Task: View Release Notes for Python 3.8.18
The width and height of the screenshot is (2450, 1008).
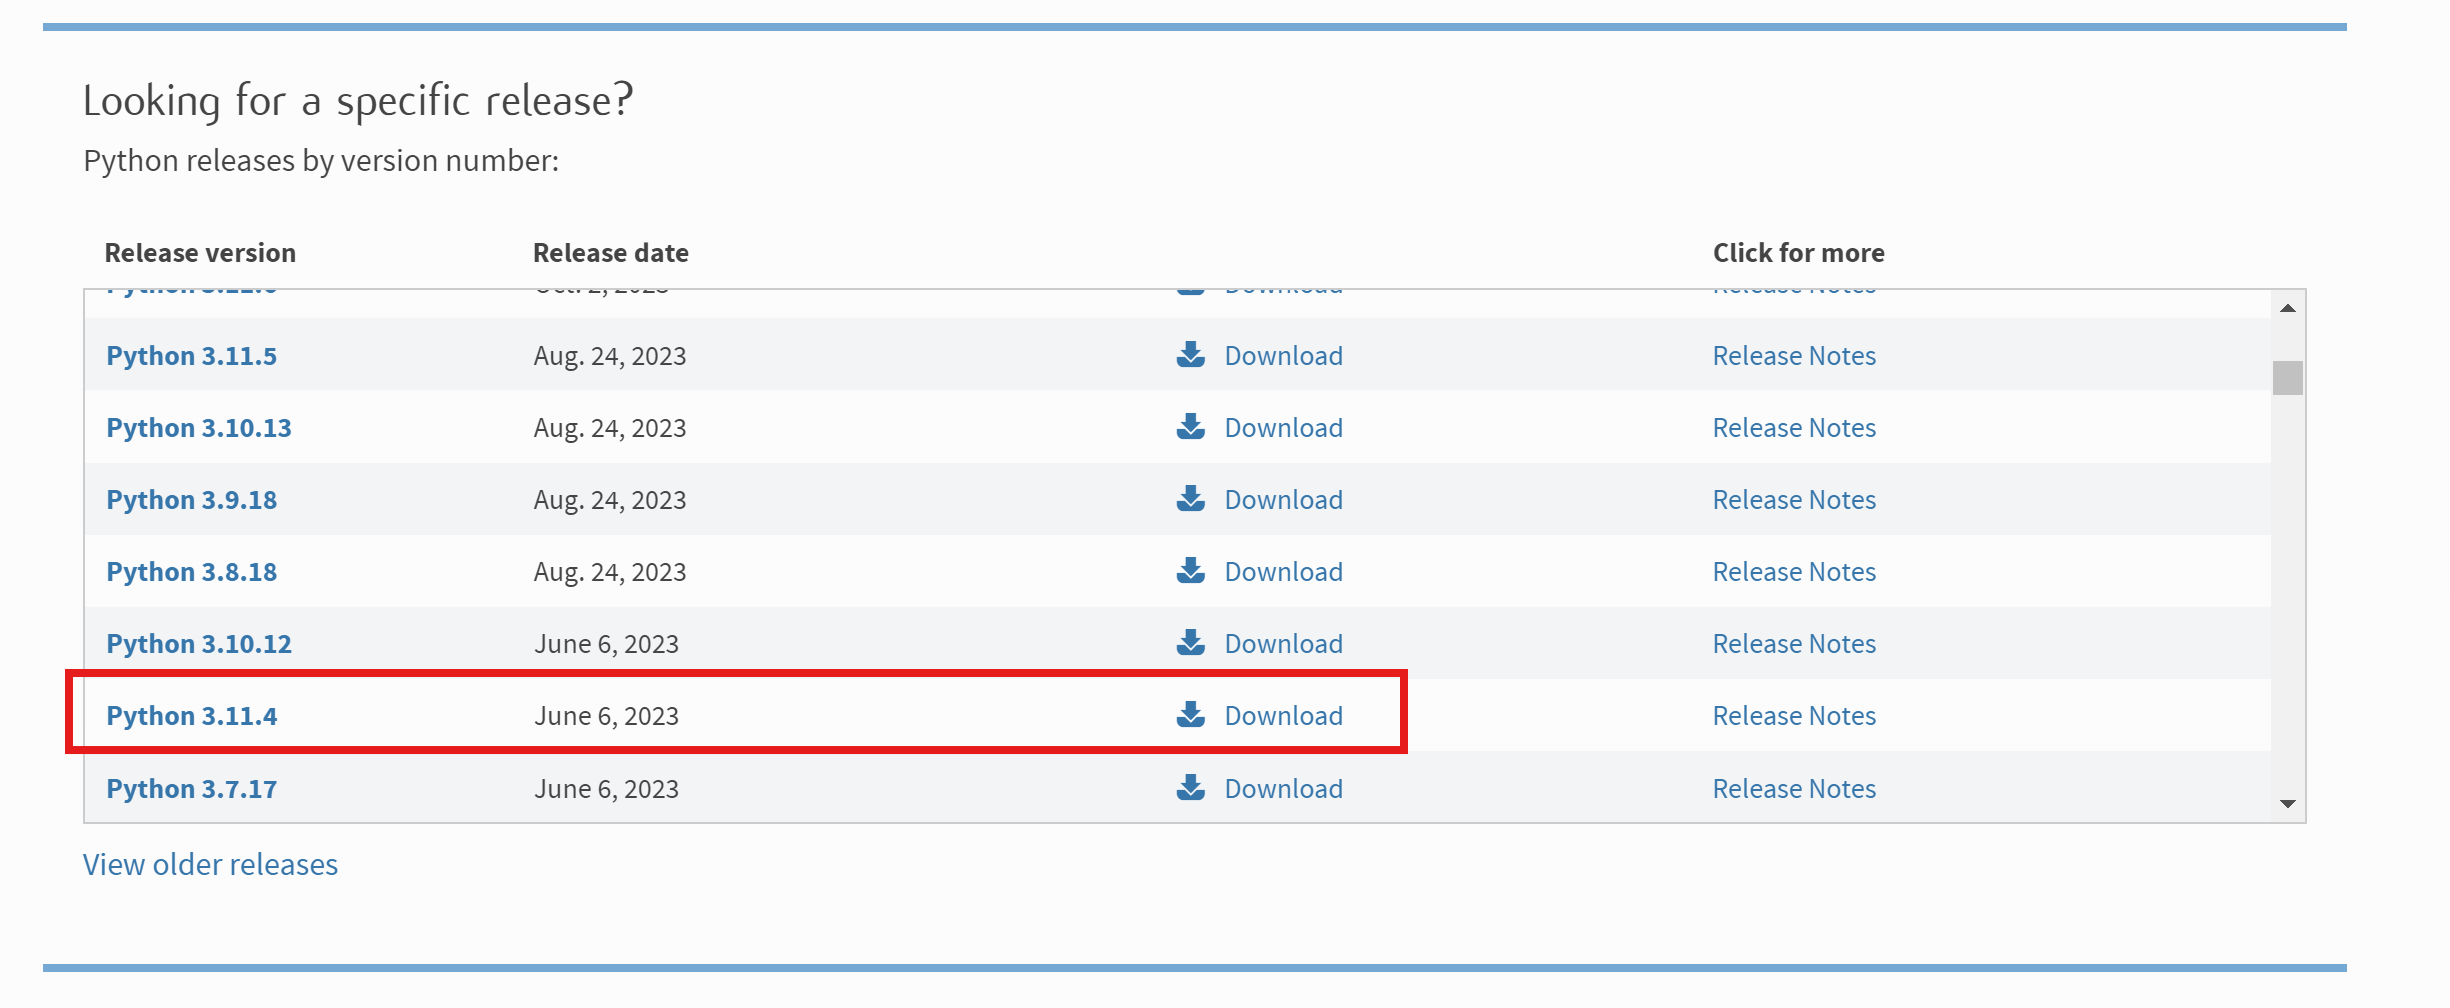Action: point(1794,572)
